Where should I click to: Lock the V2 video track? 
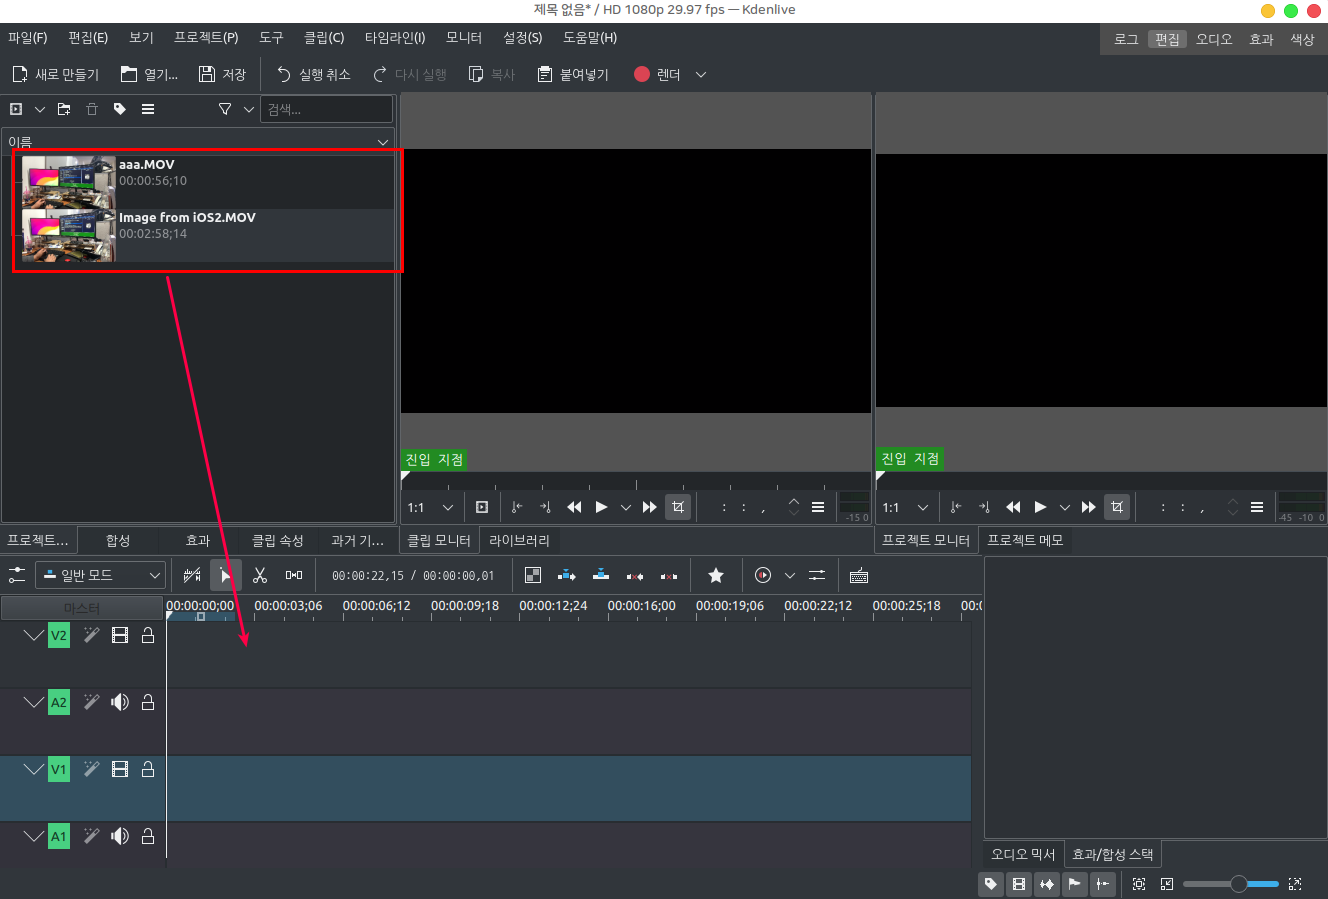coord(148,635)
